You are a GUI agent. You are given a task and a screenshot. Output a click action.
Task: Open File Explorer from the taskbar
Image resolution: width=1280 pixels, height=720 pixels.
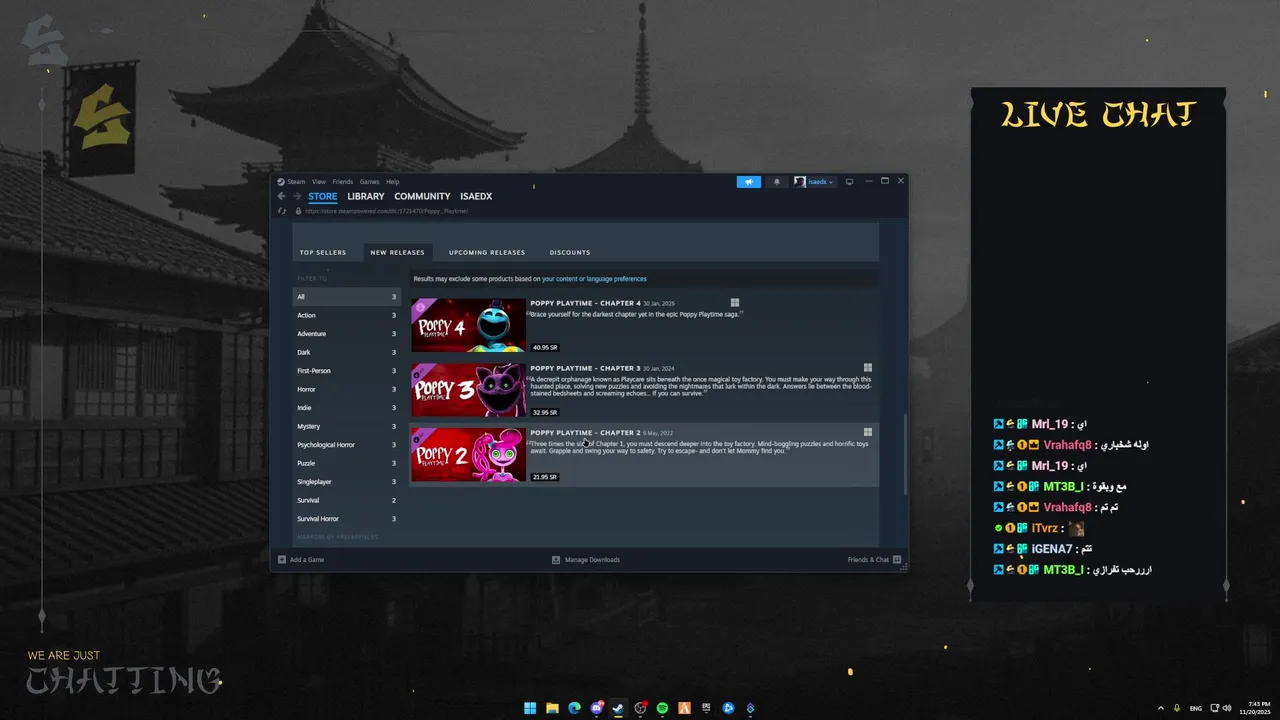pos(552,708)
